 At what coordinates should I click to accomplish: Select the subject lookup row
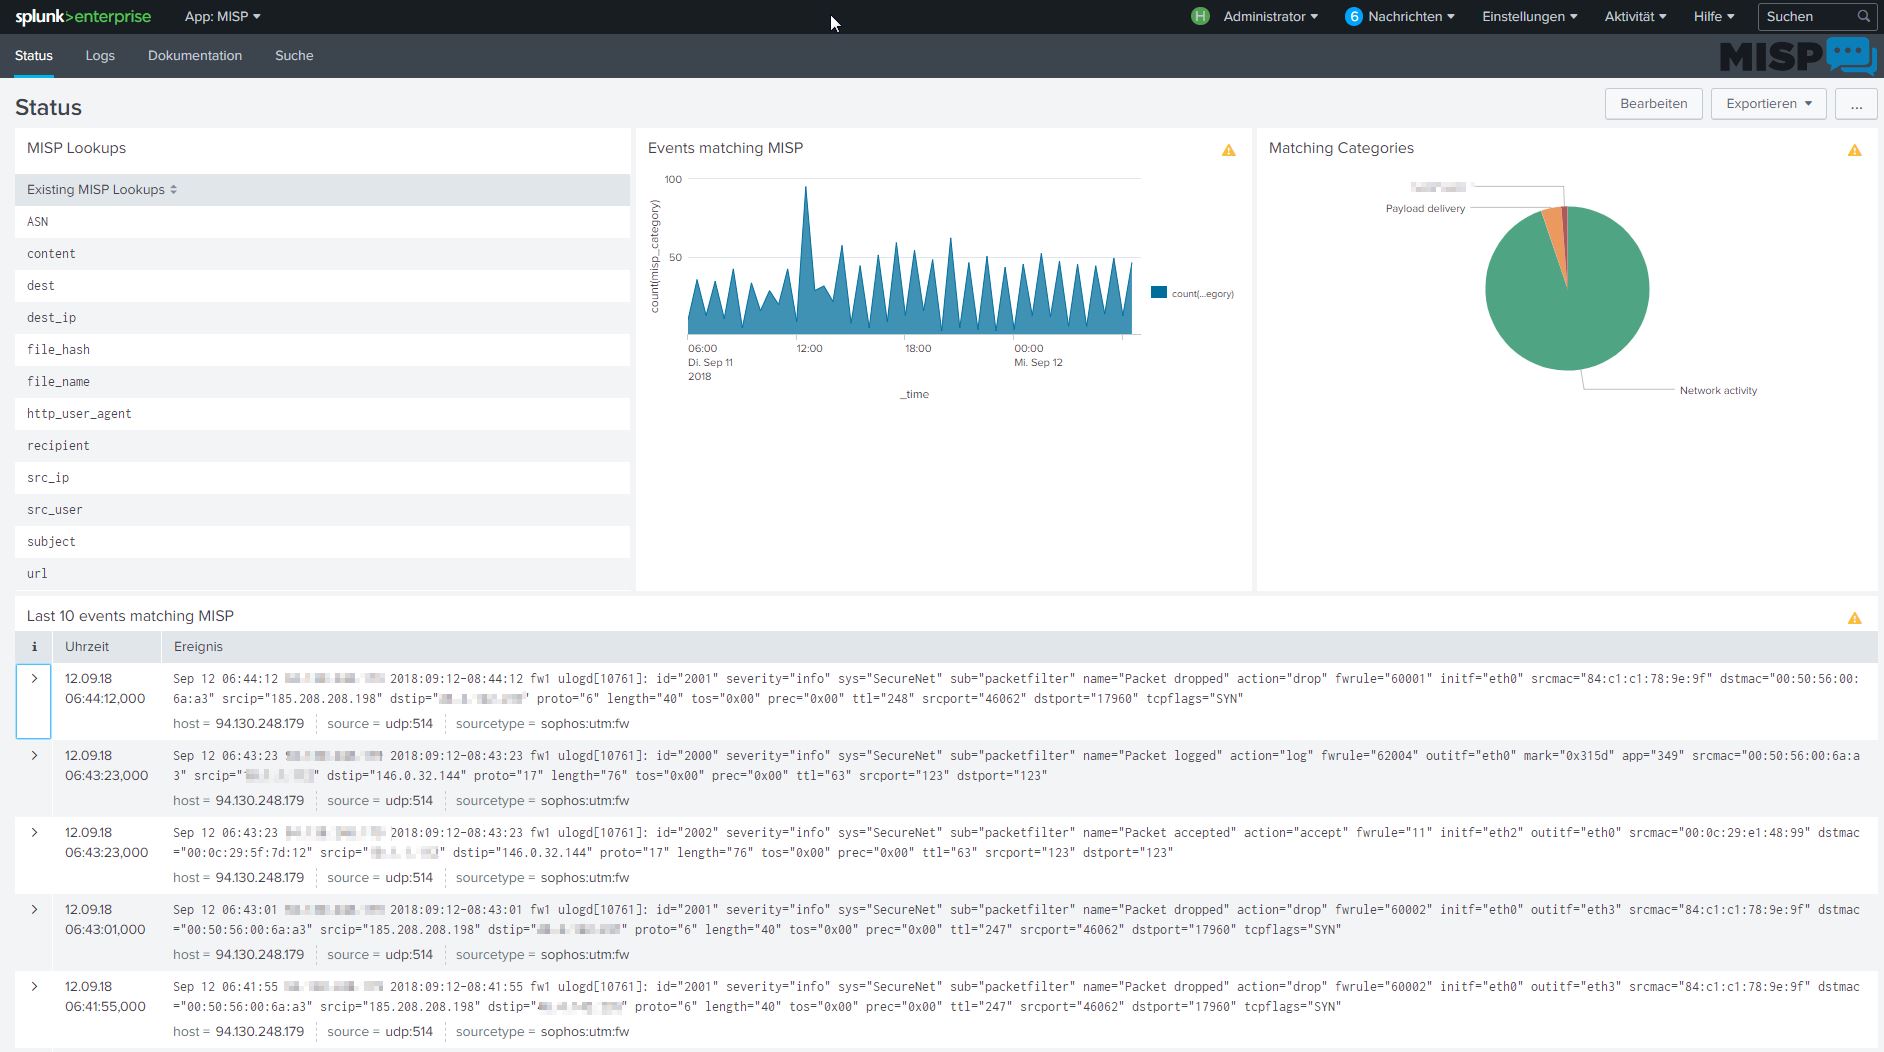(322, 542)
